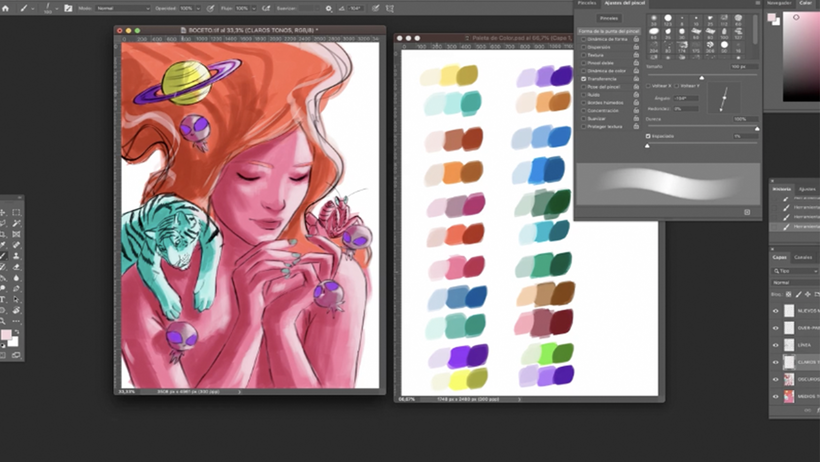Open the brush settings panel menu
This screenshot has width=820, height=462.
[x=757, y=3]
